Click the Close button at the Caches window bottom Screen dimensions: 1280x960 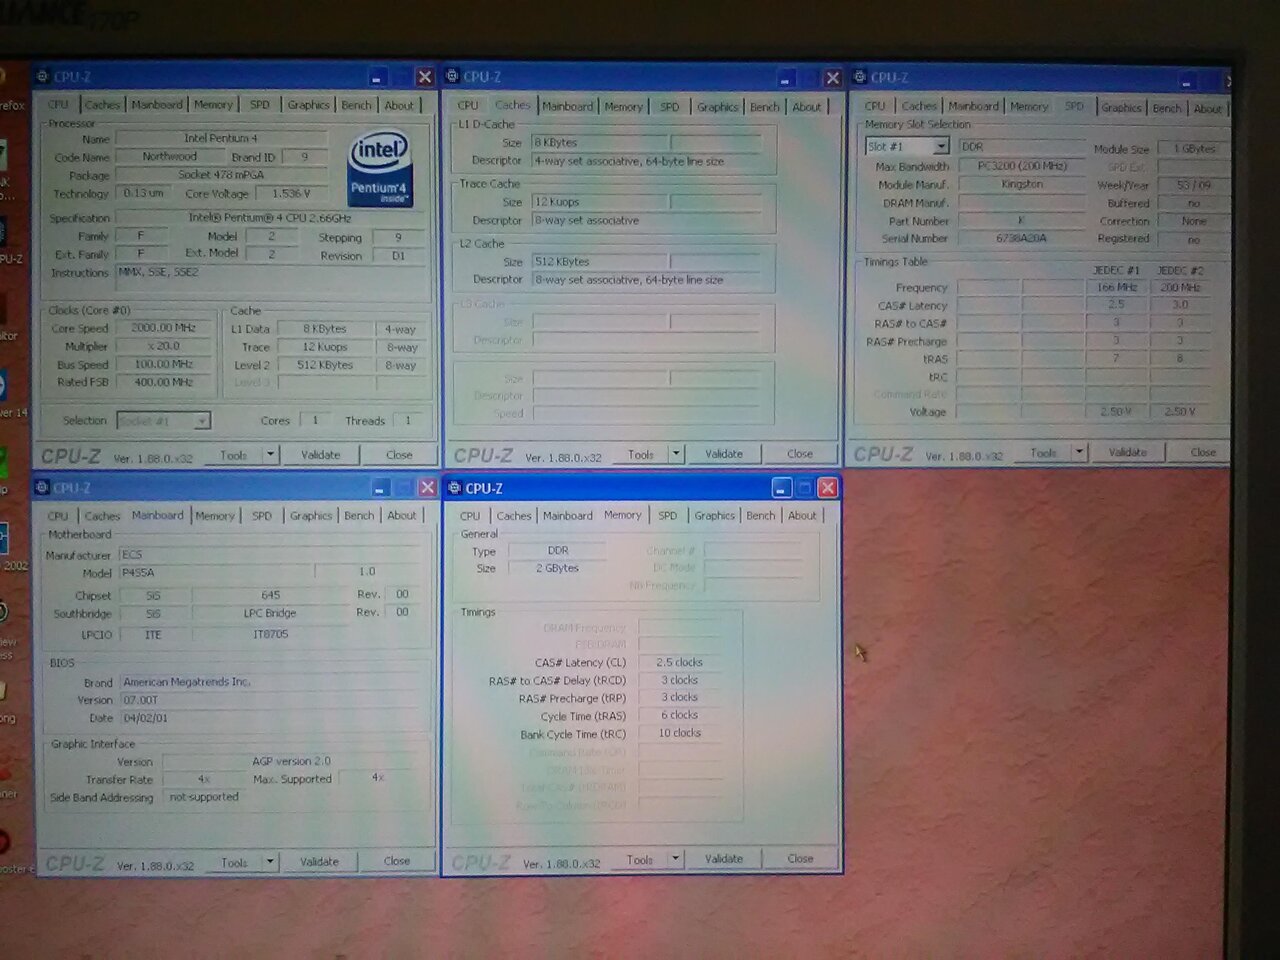coord(800,454)
